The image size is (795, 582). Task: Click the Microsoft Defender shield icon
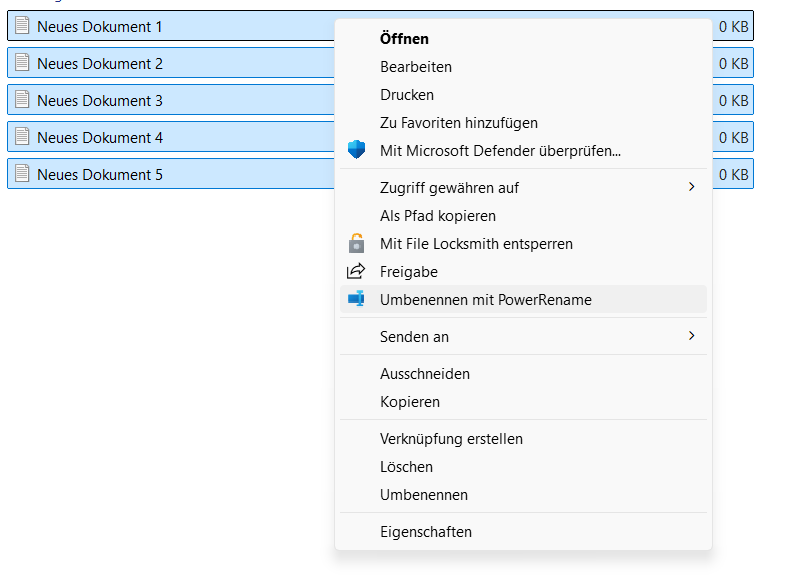tap(356, 150)
